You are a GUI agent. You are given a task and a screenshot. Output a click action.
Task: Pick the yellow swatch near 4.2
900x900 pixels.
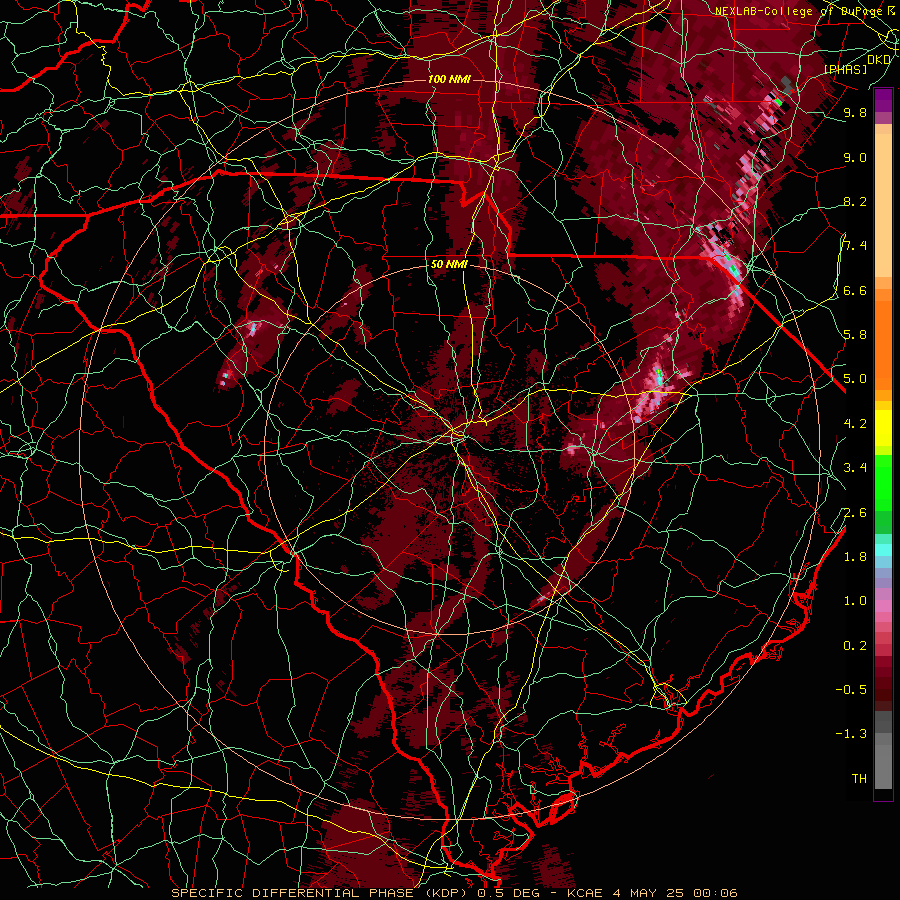(x=883, y=429)
